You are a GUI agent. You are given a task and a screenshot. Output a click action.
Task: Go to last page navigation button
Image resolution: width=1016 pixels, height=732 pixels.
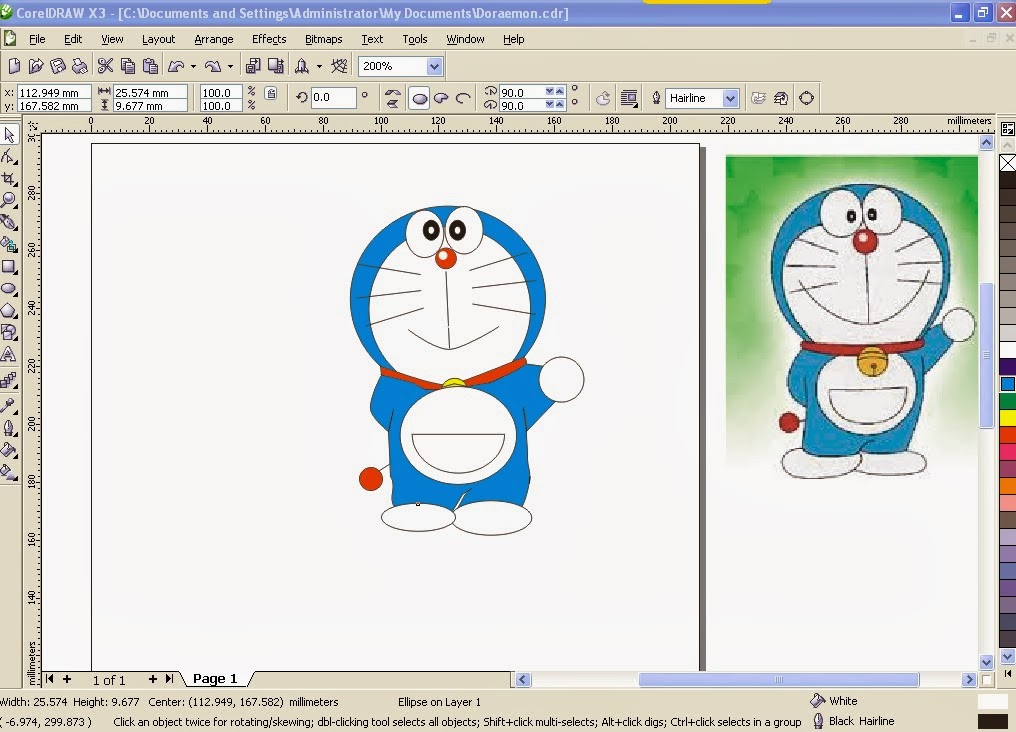(169, 679)
